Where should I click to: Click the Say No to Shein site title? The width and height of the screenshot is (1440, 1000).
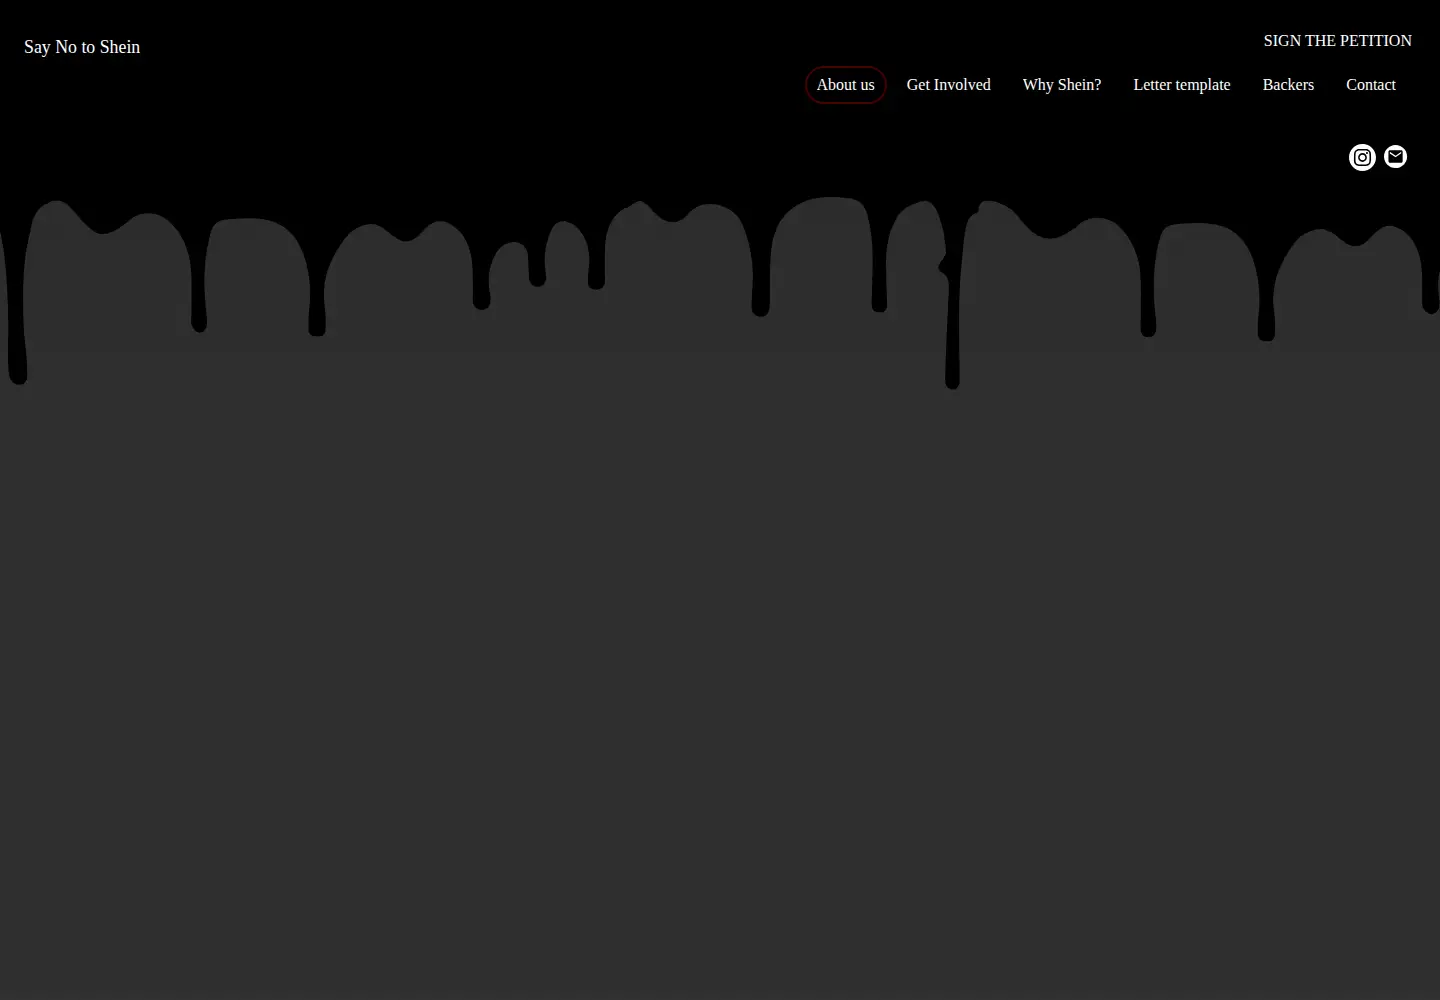82,47
